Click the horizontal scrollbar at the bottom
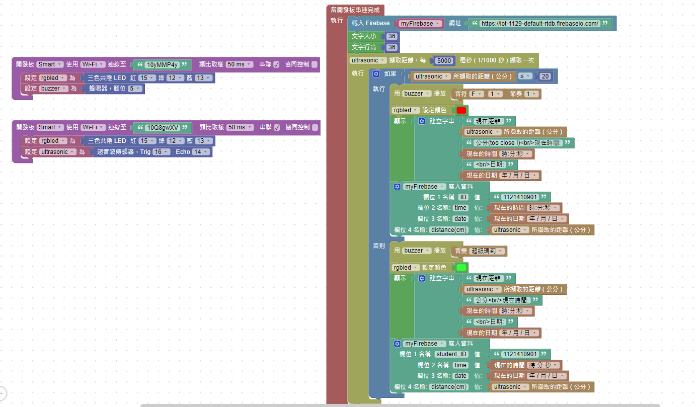 tap(400, 404)
